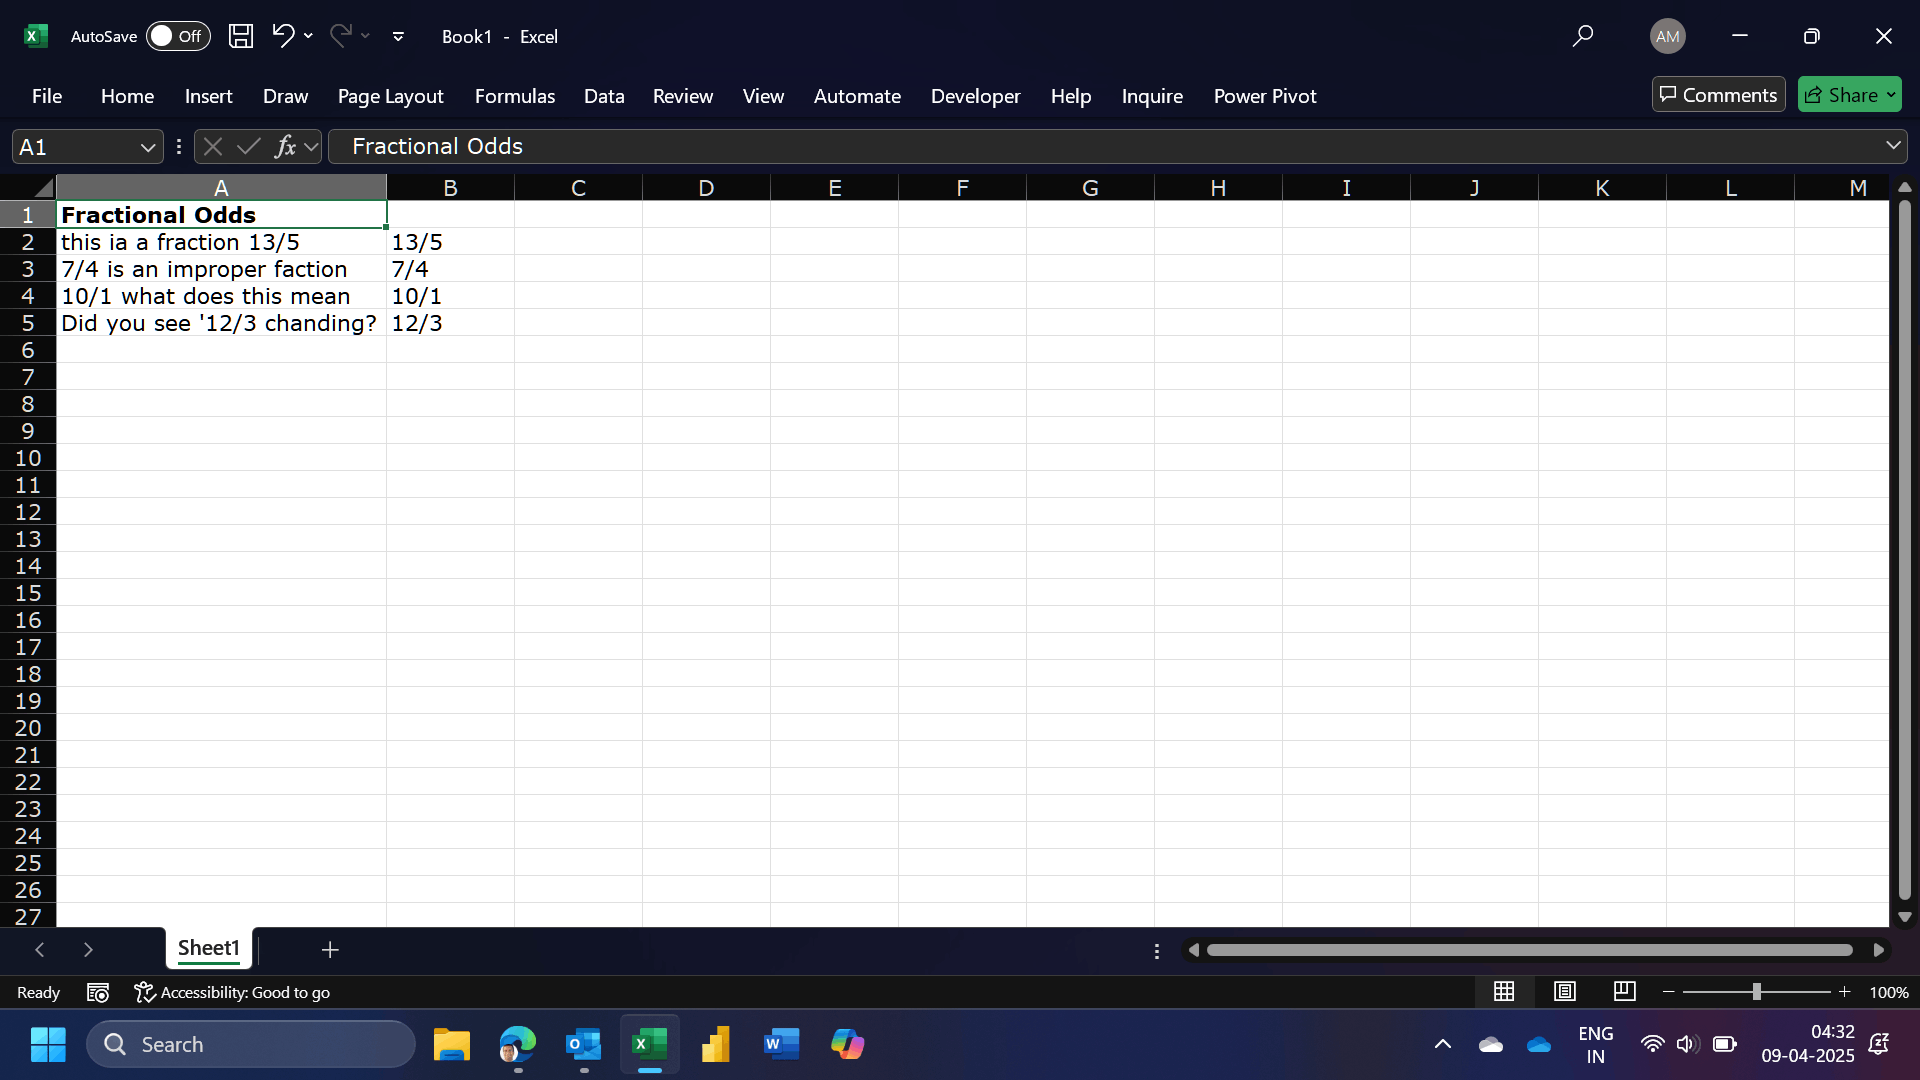Expand the formula bar chevron
The width and height of the screenshot is (1920, 1080).
coord(1893,146)
